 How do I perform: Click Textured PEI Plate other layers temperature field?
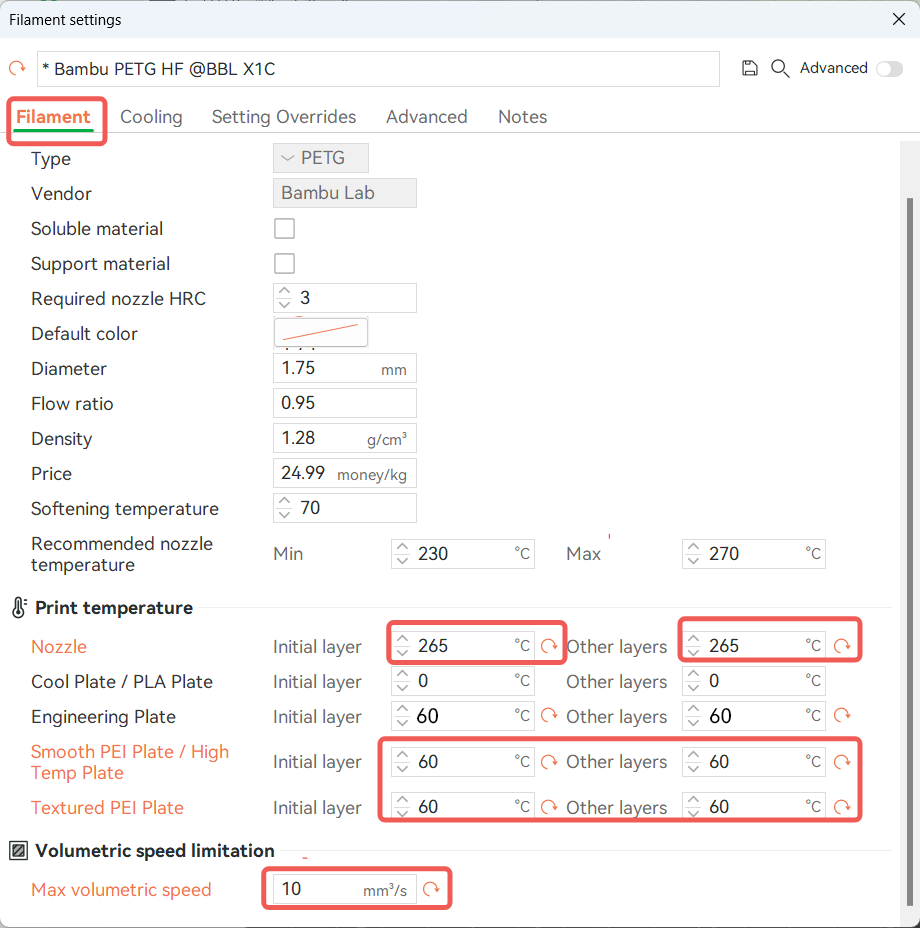click(x=754, y=807)
